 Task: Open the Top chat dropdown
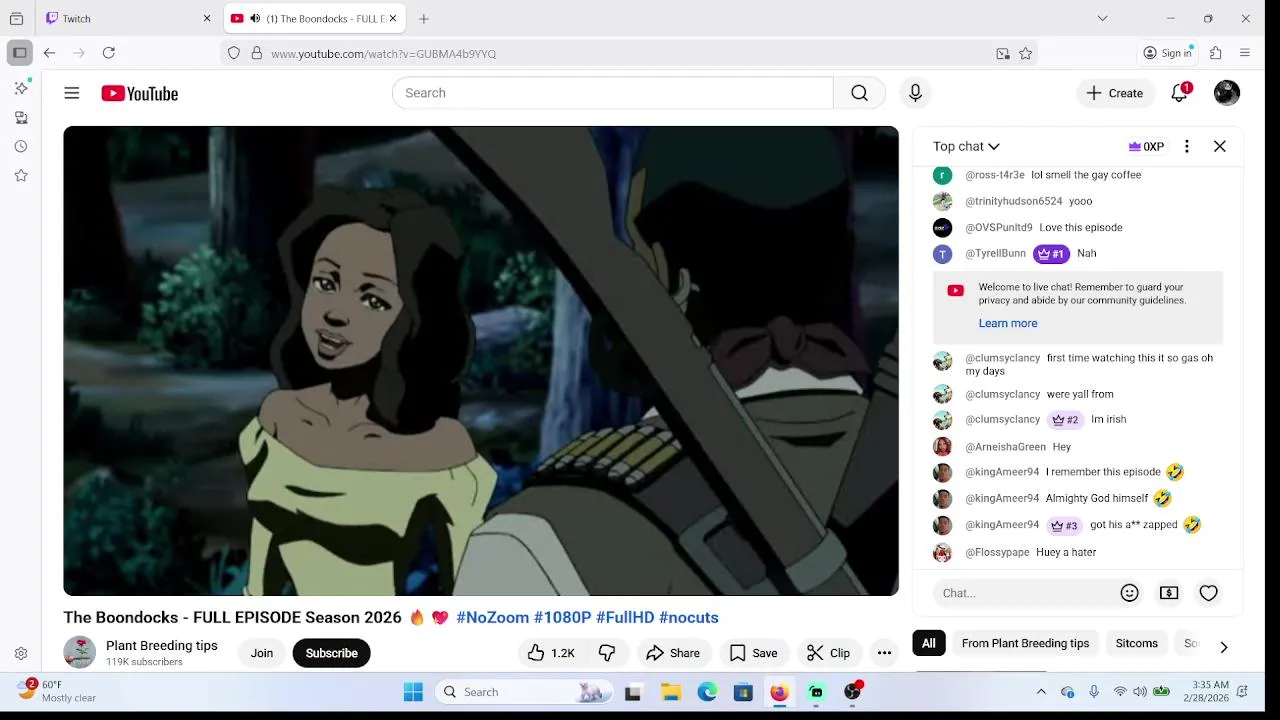(x=966, y=146)
